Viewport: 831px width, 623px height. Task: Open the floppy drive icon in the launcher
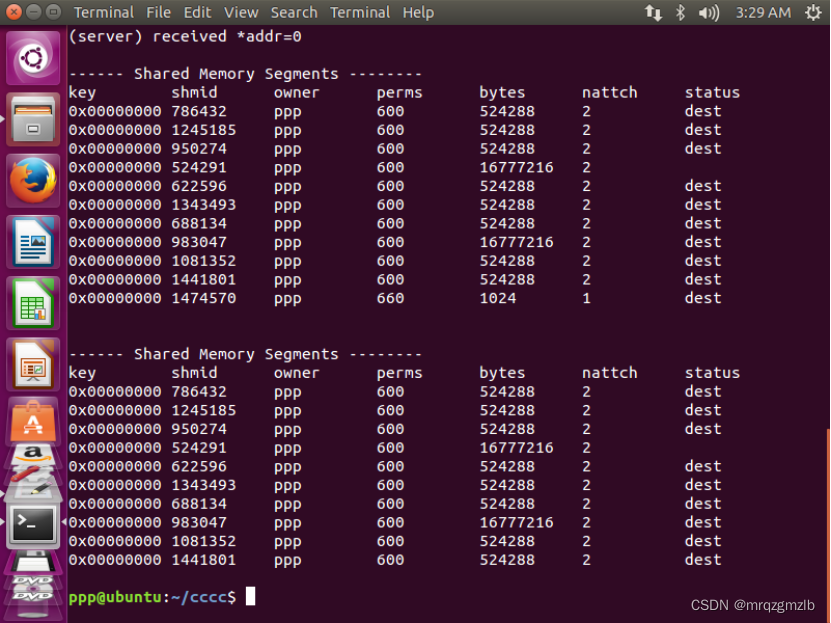[x=33, y=562]
